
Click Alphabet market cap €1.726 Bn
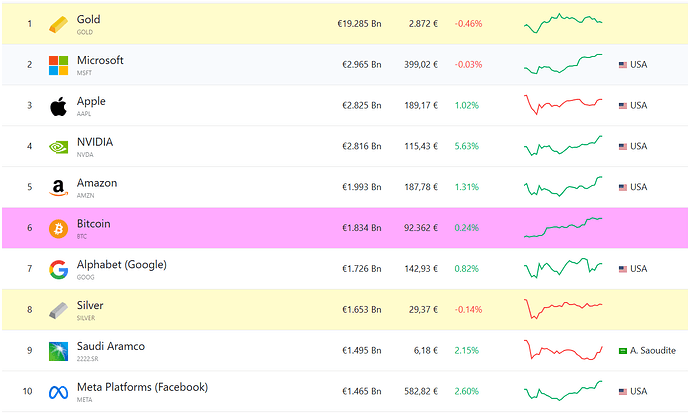362,269
